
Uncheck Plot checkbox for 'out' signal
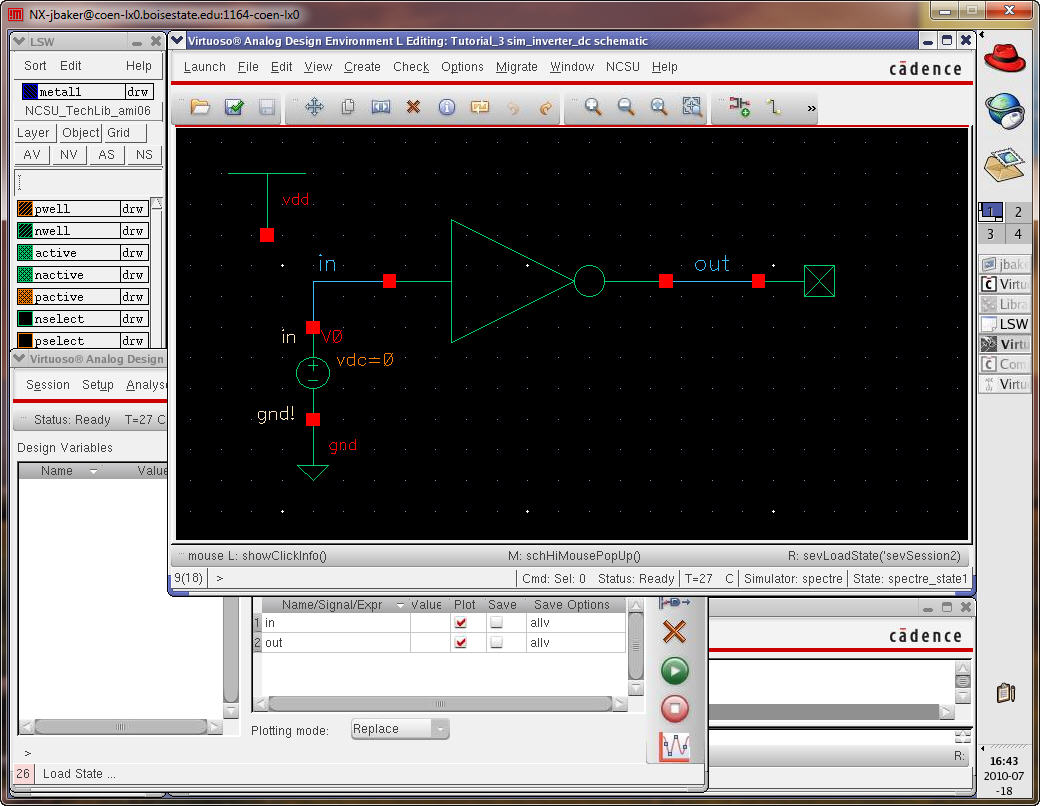pyautogui.click(x=460, y=643)
